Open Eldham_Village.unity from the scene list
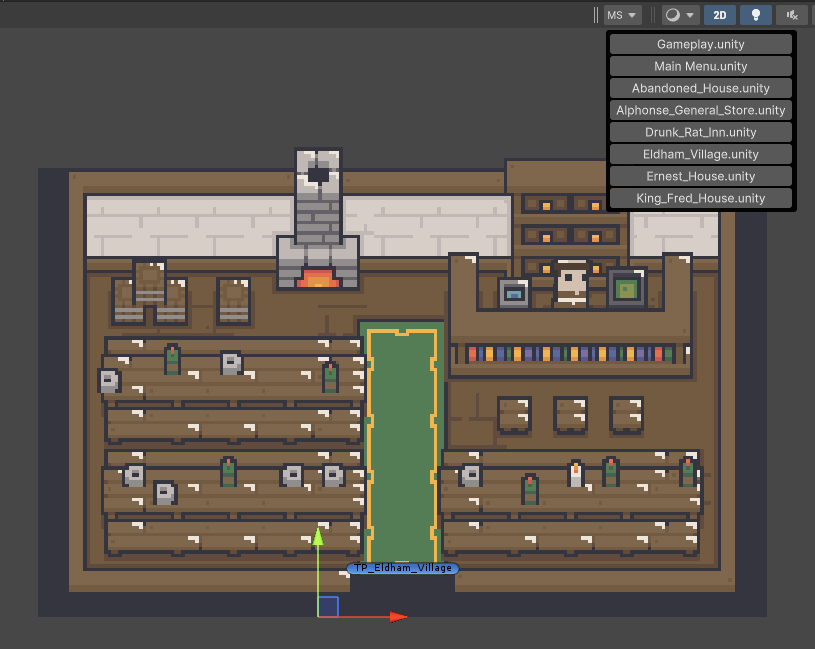Screen dimensions: 815x649 pos(700,154)
